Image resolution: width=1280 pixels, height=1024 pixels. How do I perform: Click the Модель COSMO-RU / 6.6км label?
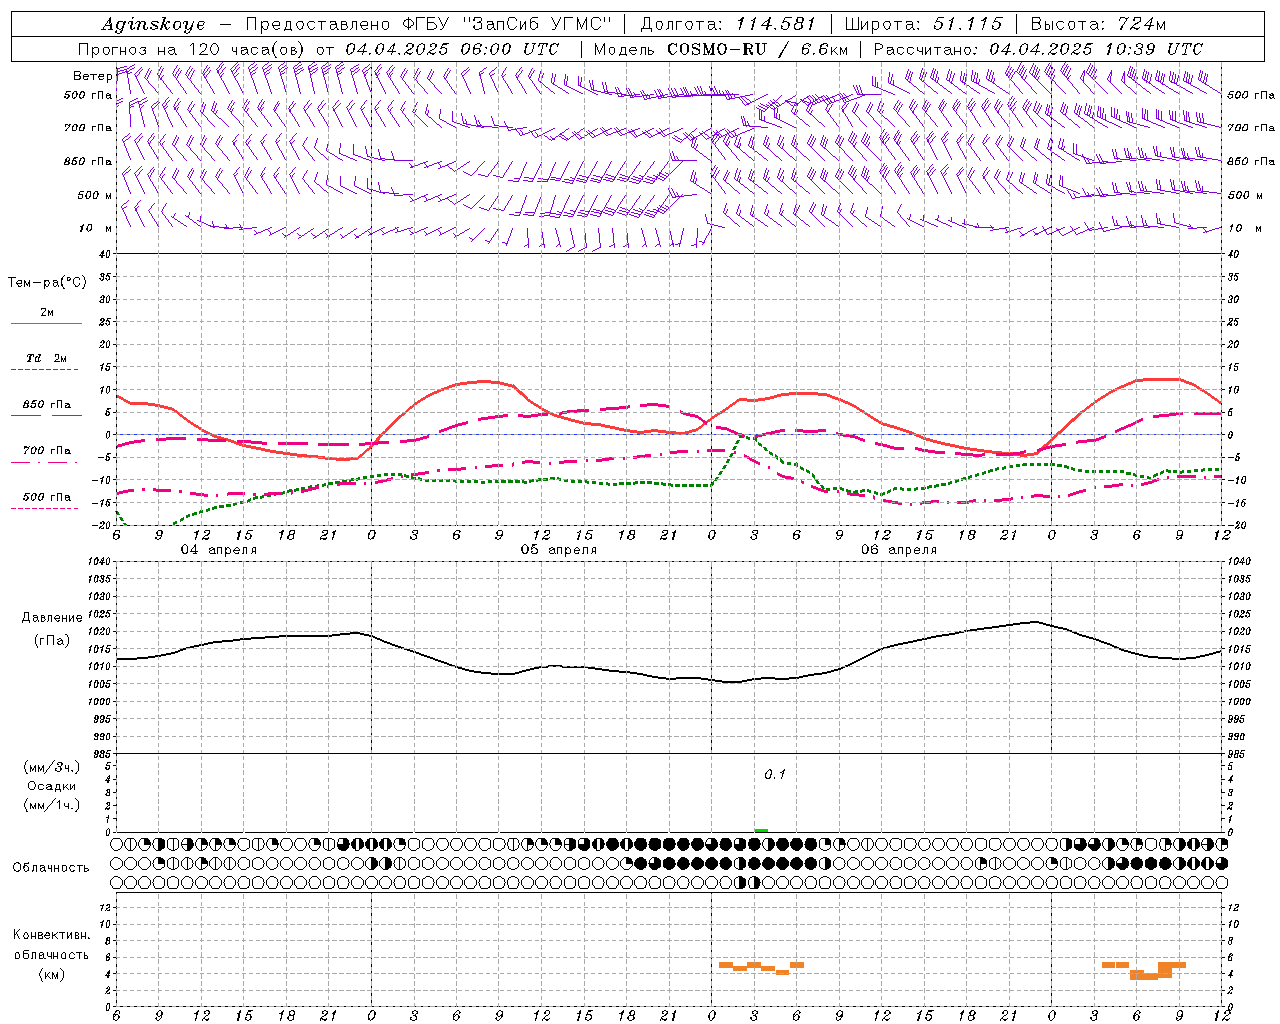[x=721, y=49]
